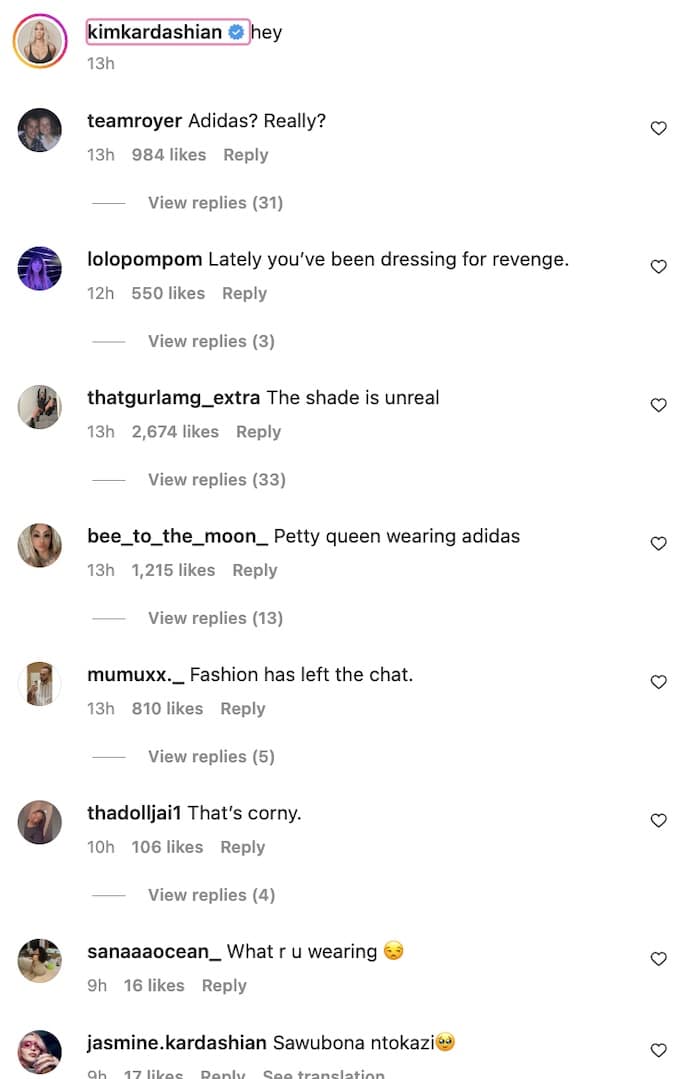Open the 2,674 likes list
The width and height of the screenshot is (680, 1079).
click(x=175, y=431)
